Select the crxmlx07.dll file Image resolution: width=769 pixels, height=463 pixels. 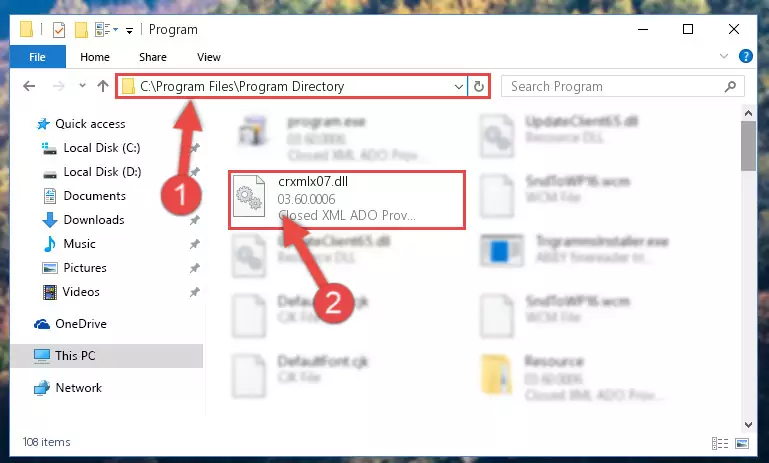[x=346, y=200]
